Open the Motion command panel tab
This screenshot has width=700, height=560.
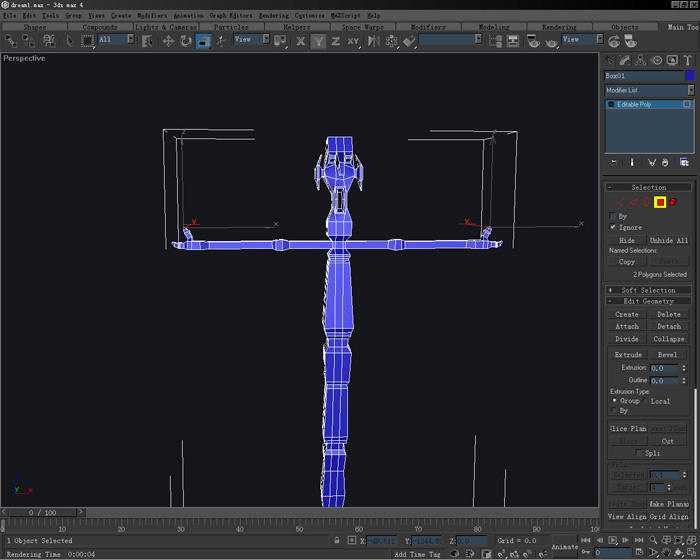click(656, 60)
